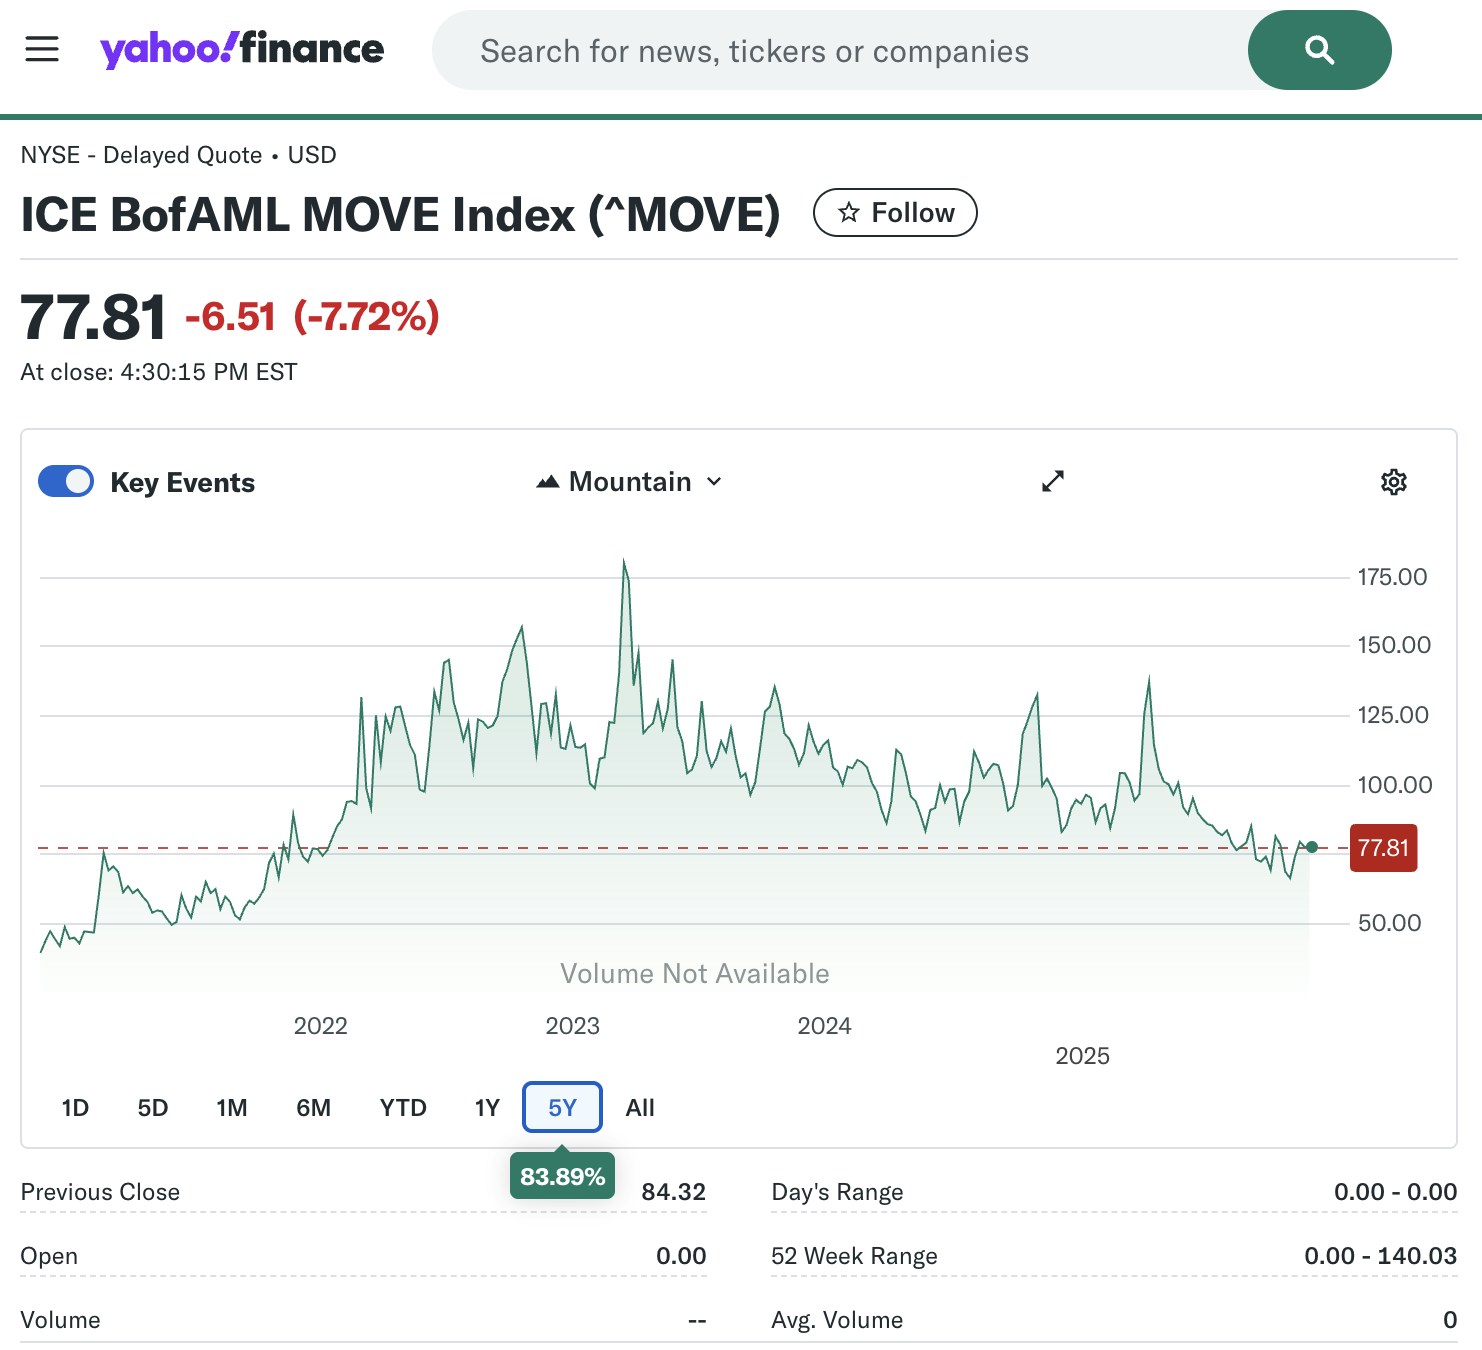The image size is (1482, 1350).
Task: Toggle Key Events switch off
Action: [66, 482]
